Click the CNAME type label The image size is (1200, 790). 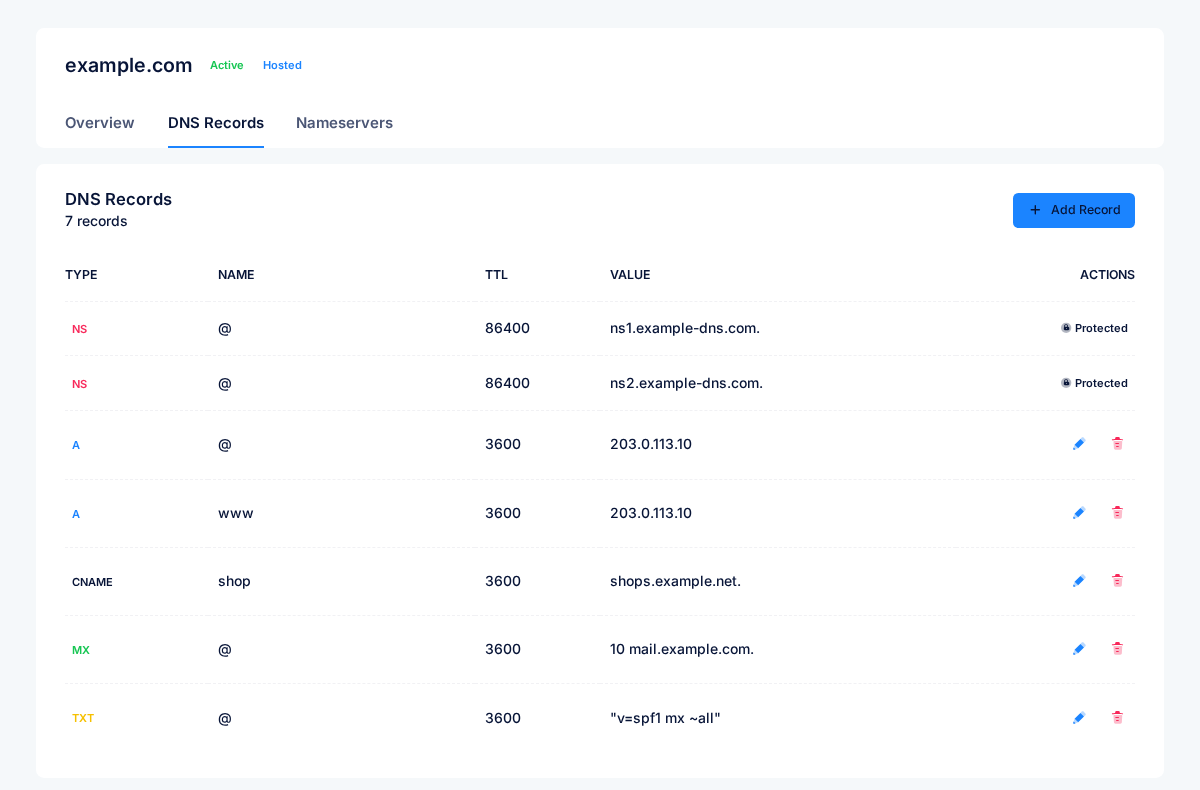coord(92,582)
